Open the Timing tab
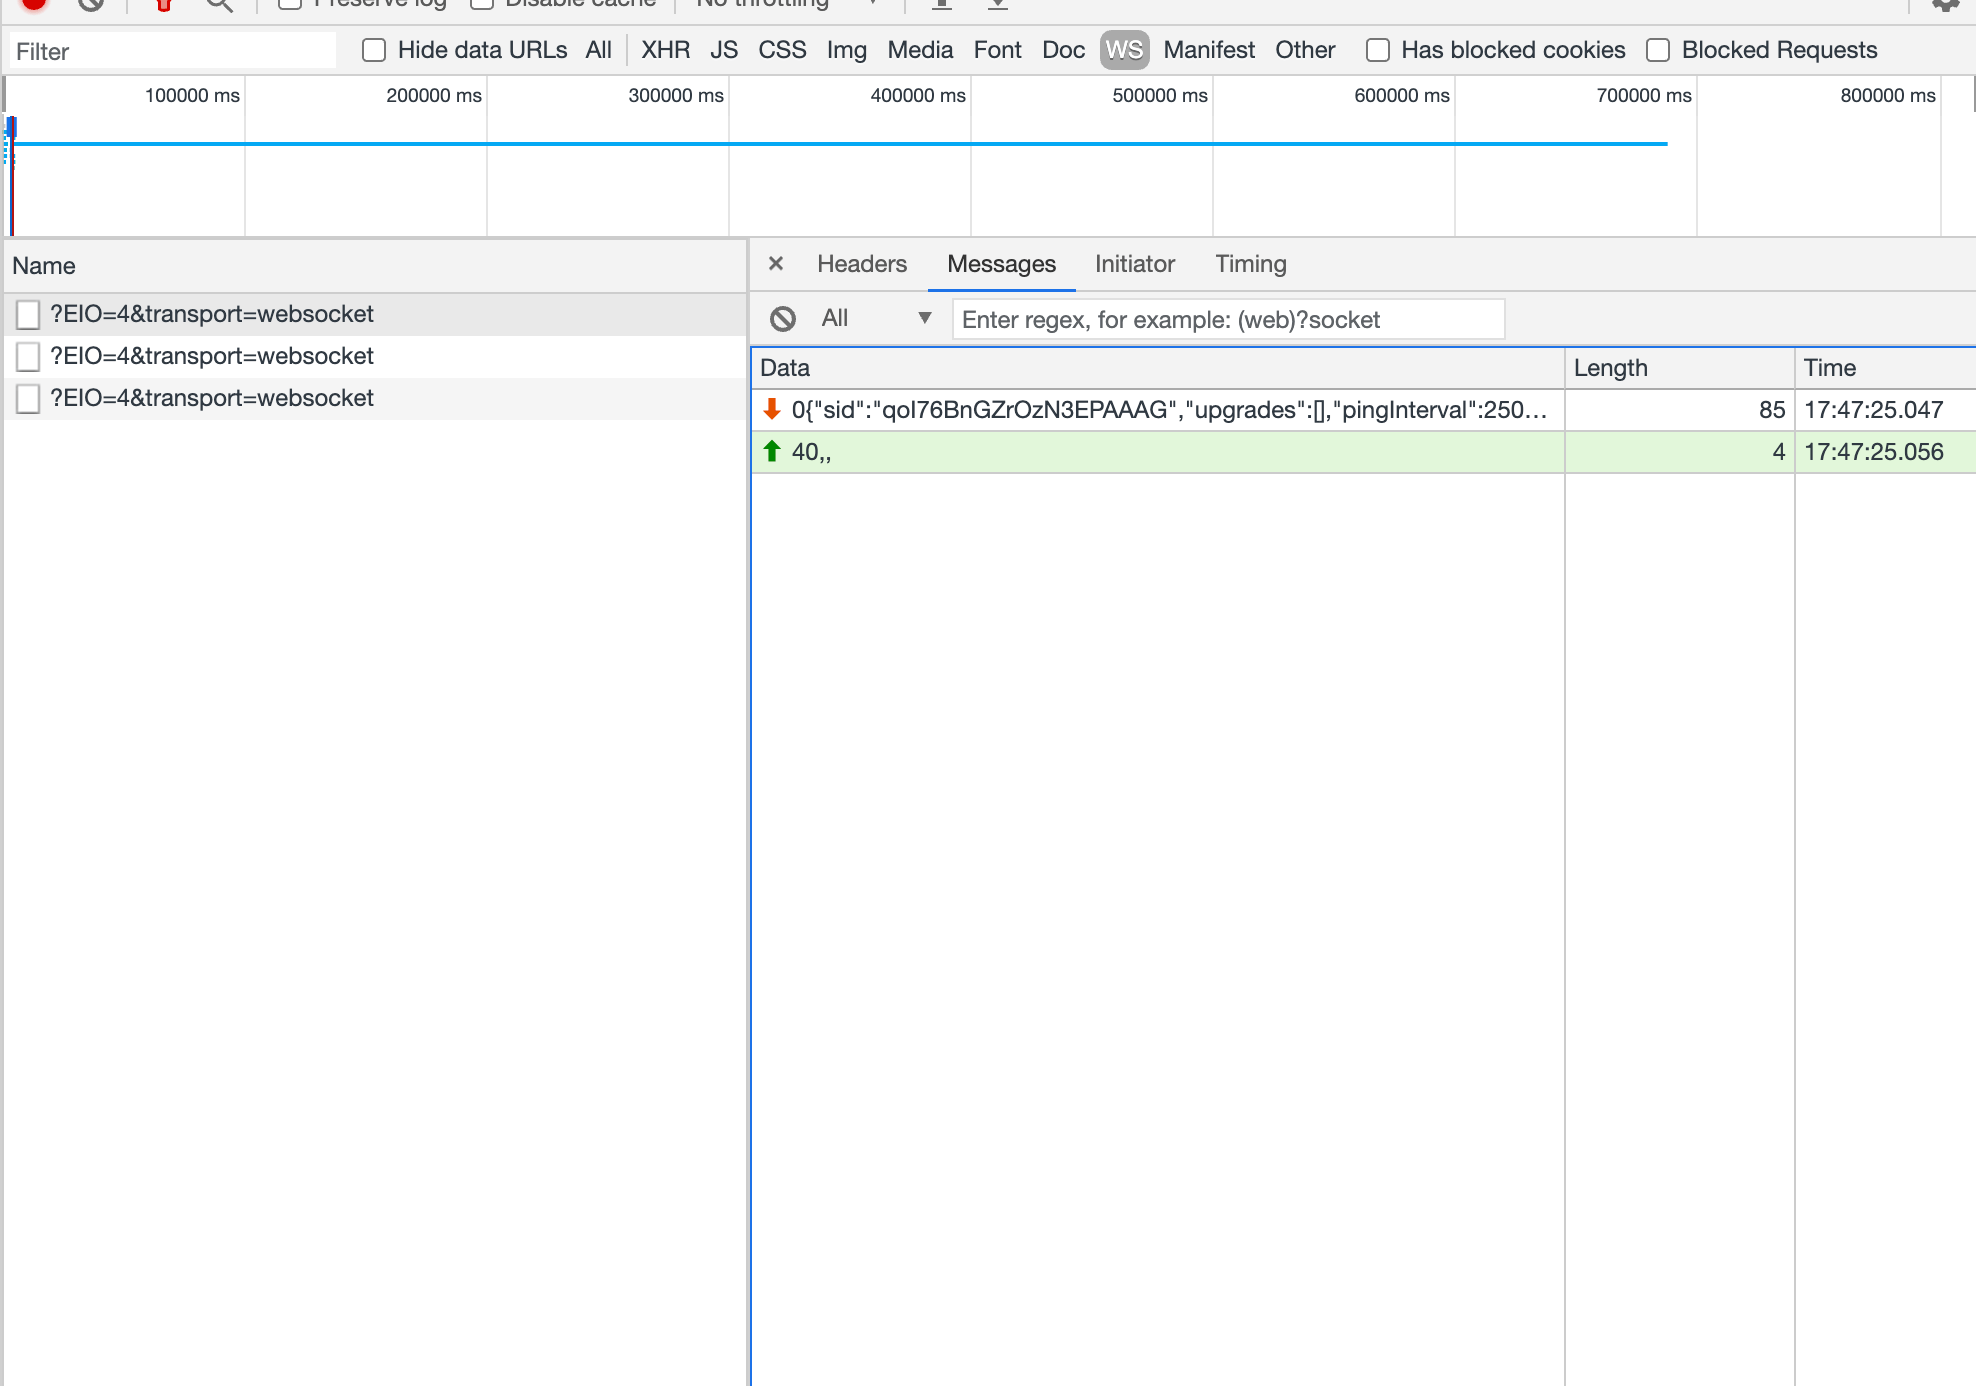 pyautogui.click(x=1250, y=264)
